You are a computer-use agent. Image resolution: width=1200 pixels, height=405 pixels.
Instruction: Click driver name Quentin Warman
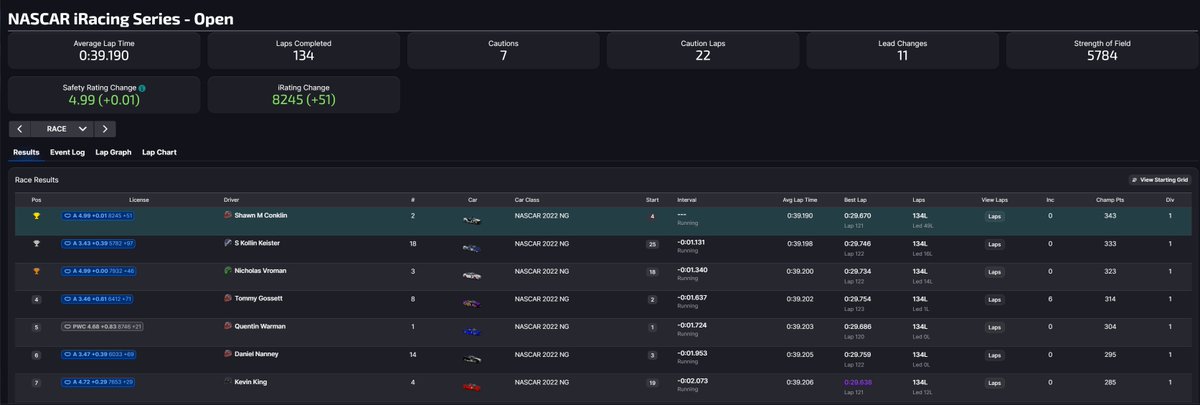(258, 326)
